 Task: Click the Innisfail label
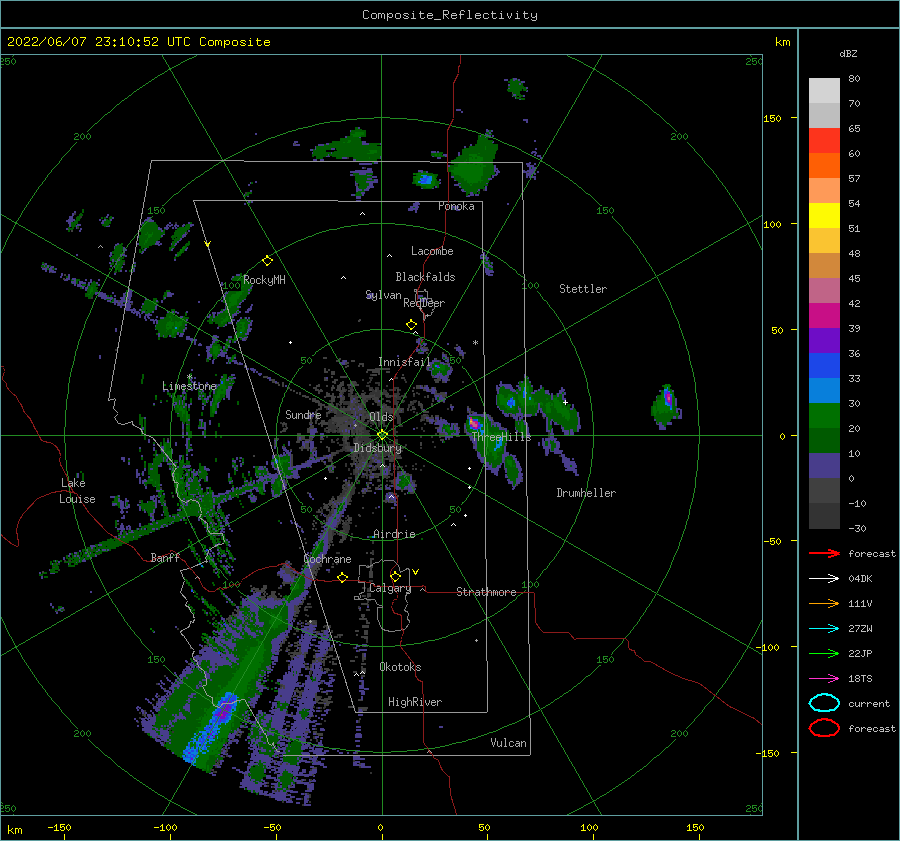click(404, 362)
